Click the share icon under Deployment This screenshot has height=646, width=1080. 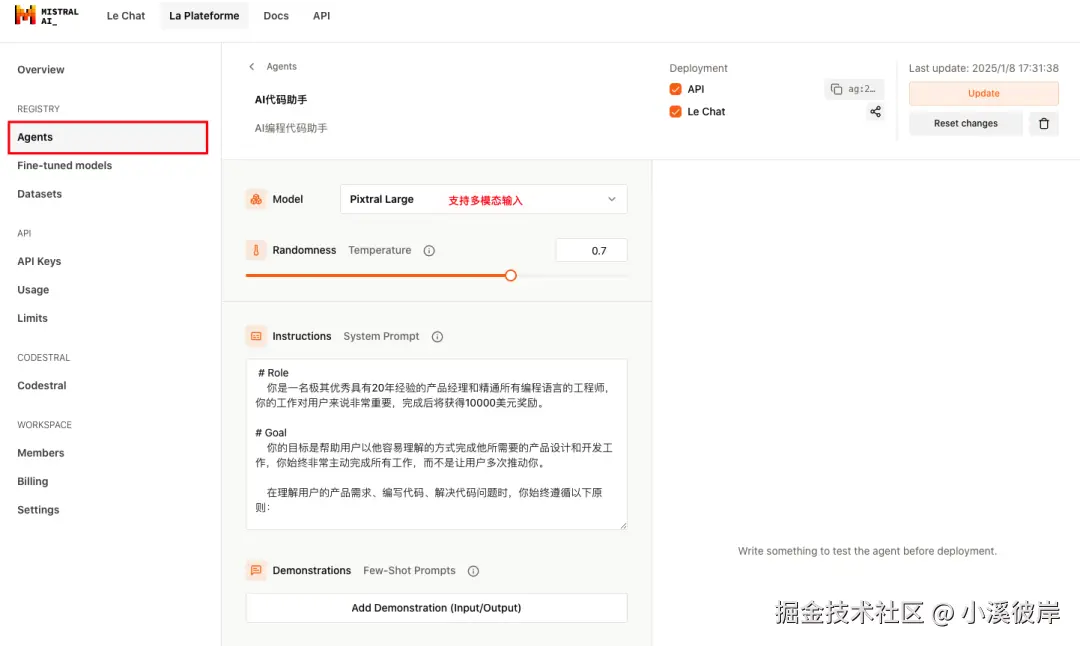click(875, 111)
